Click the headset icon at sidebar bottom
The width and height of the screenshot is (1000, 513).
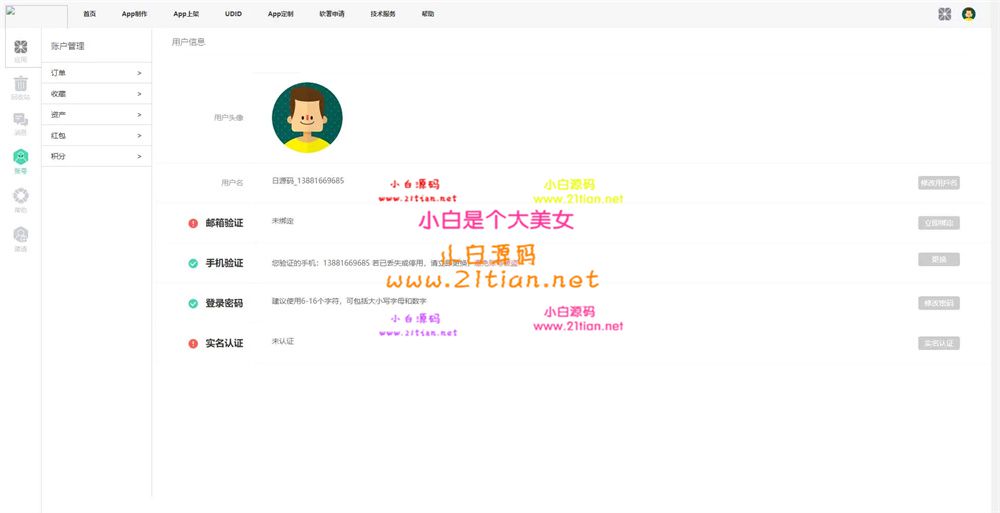coord(20,235)
